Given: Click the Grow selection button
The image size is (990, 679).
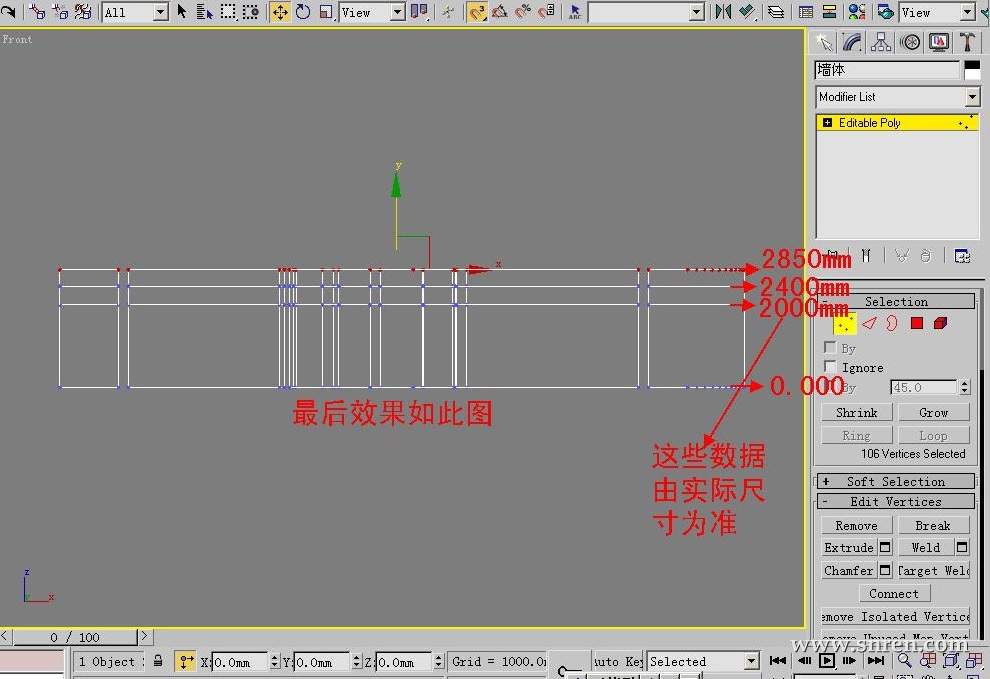Looking at the screenshot, I should click(x=934, y=412).
